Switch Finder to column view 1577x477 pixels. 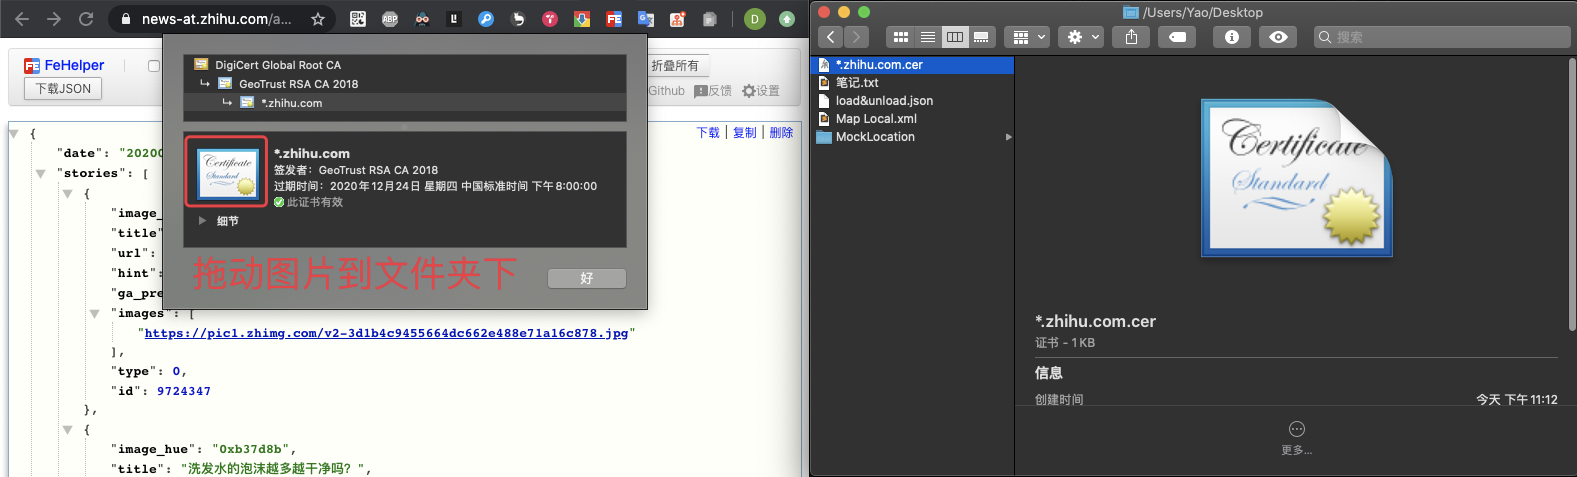955,37
